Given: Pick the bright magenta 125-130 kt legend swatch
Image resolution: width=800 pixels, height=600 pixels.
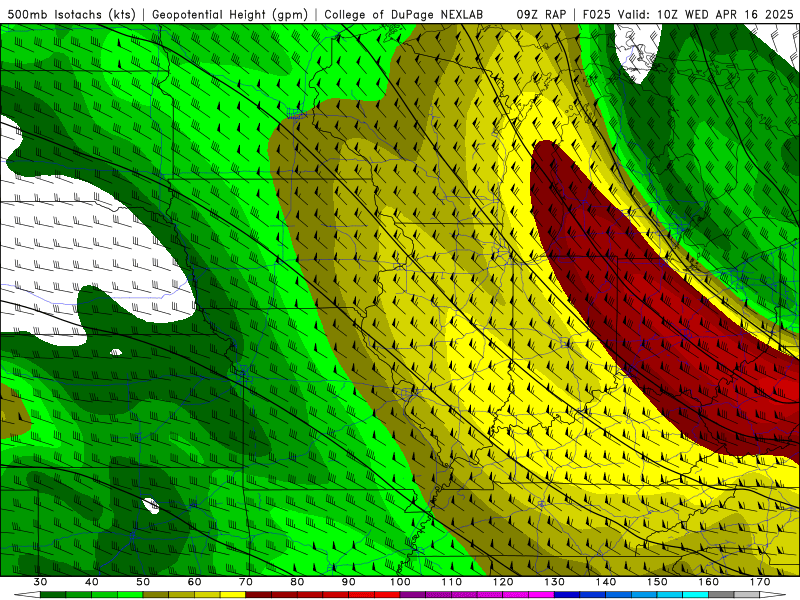Looking at the screenshot, I should (x=542, y=595).
